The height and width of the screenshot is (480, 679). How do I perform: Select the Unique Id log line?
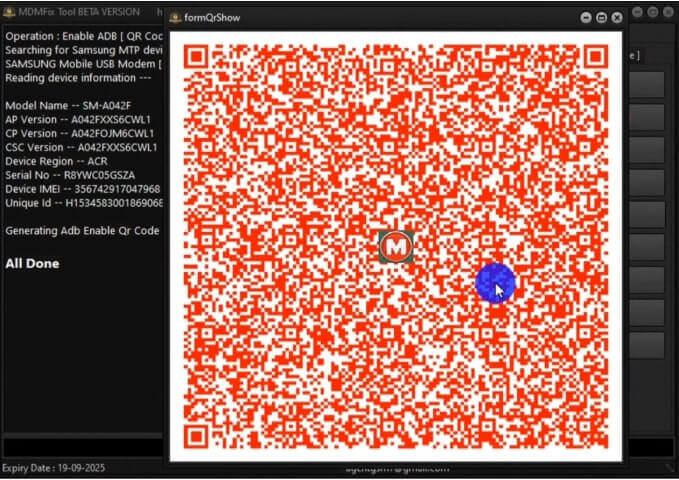coord(84,203)
